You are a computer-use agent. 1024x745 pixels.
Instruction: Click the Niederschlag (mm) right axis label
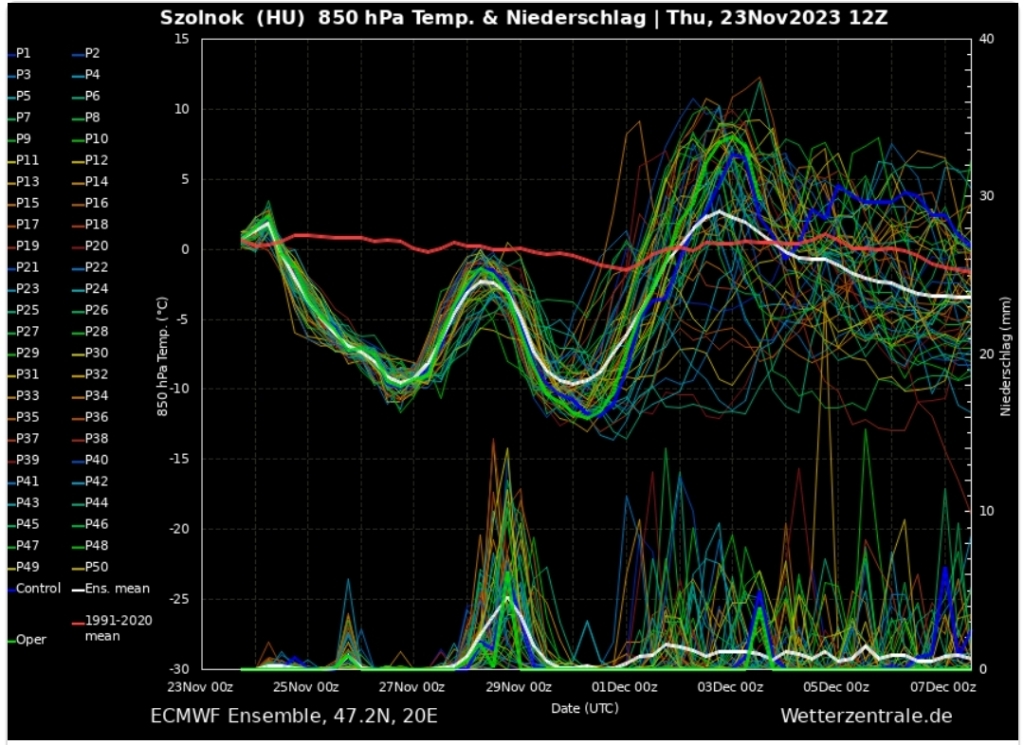point(1005,352)
